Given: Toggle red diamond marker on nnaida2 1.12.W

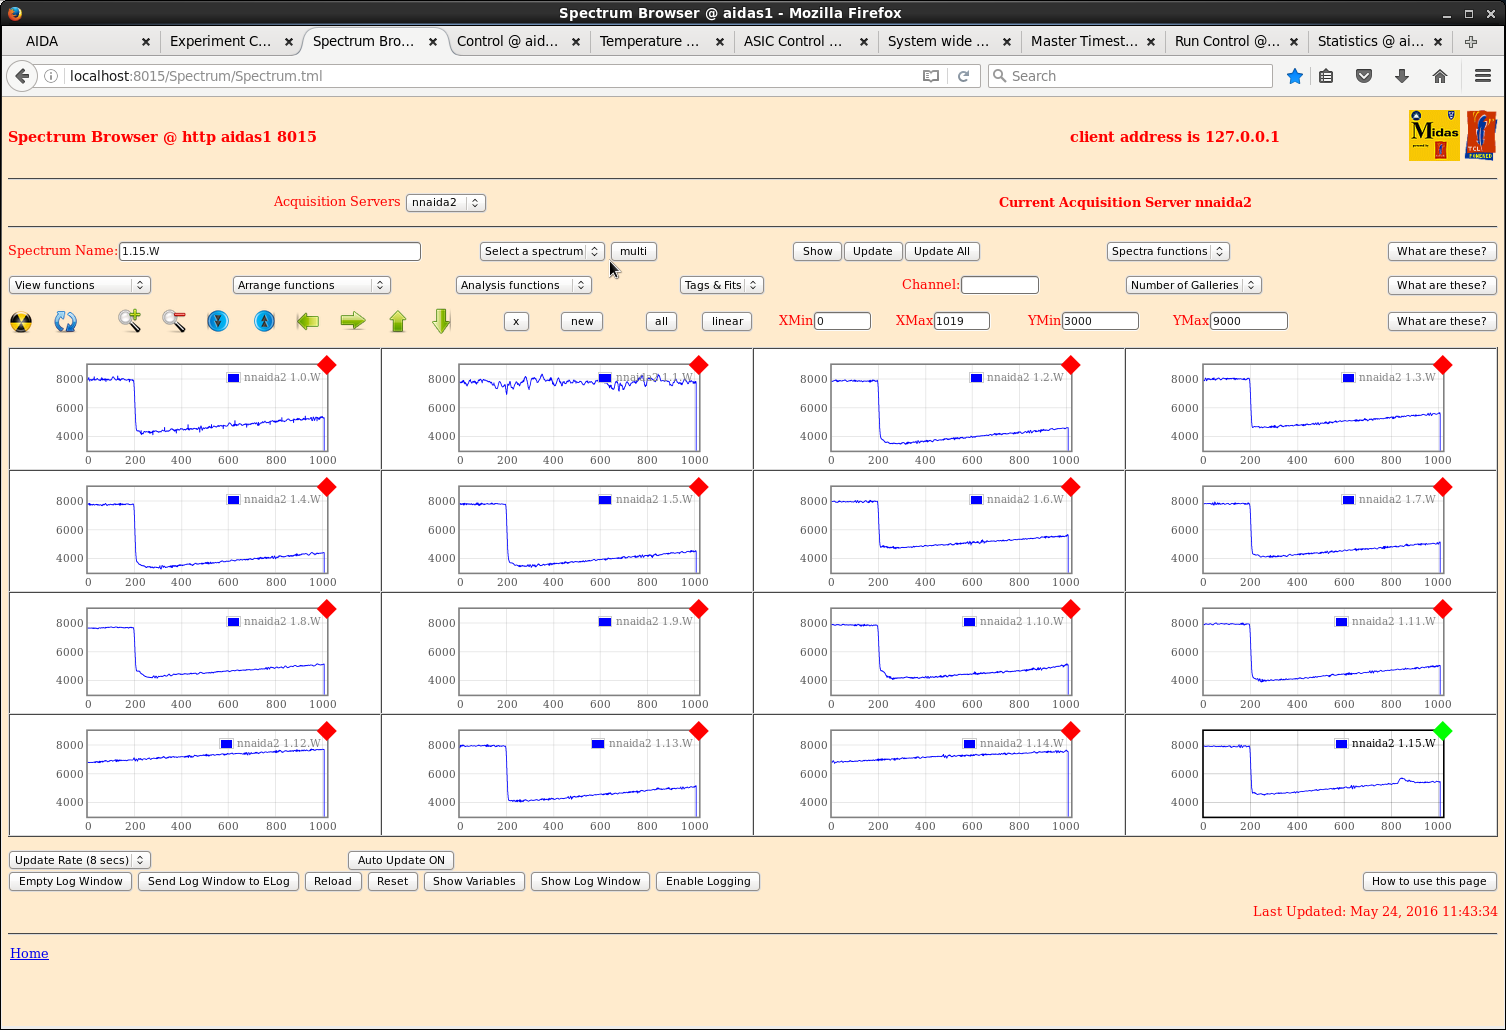Looking at the screenshot, I should pyautogui.click(x=326, y=731).
